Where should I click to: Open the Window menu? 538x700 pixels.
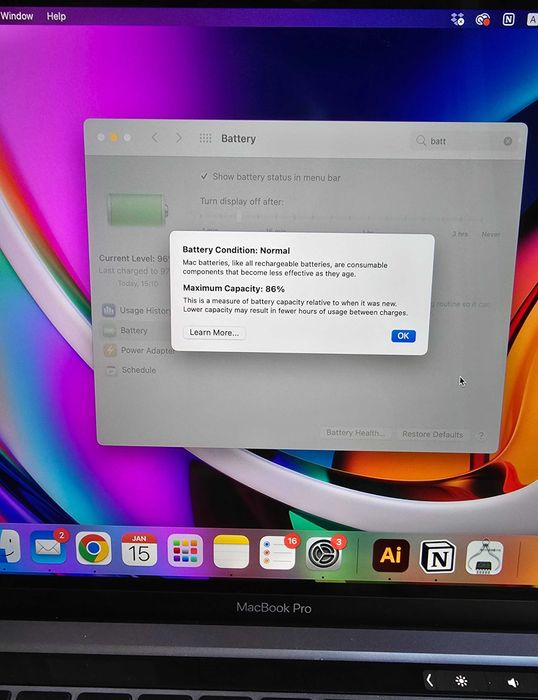pos(17,16)
